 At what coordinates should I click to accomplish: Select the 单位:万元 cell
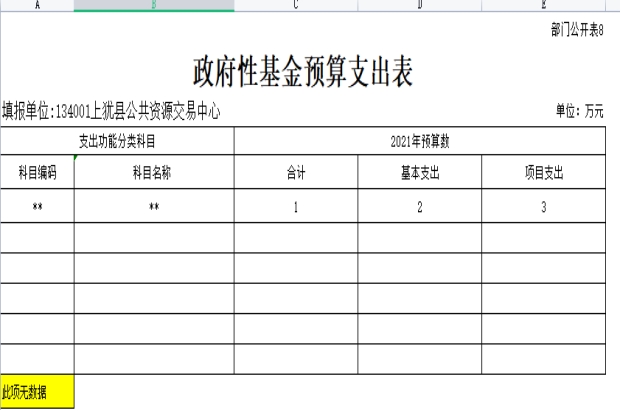tap(579, 111)
